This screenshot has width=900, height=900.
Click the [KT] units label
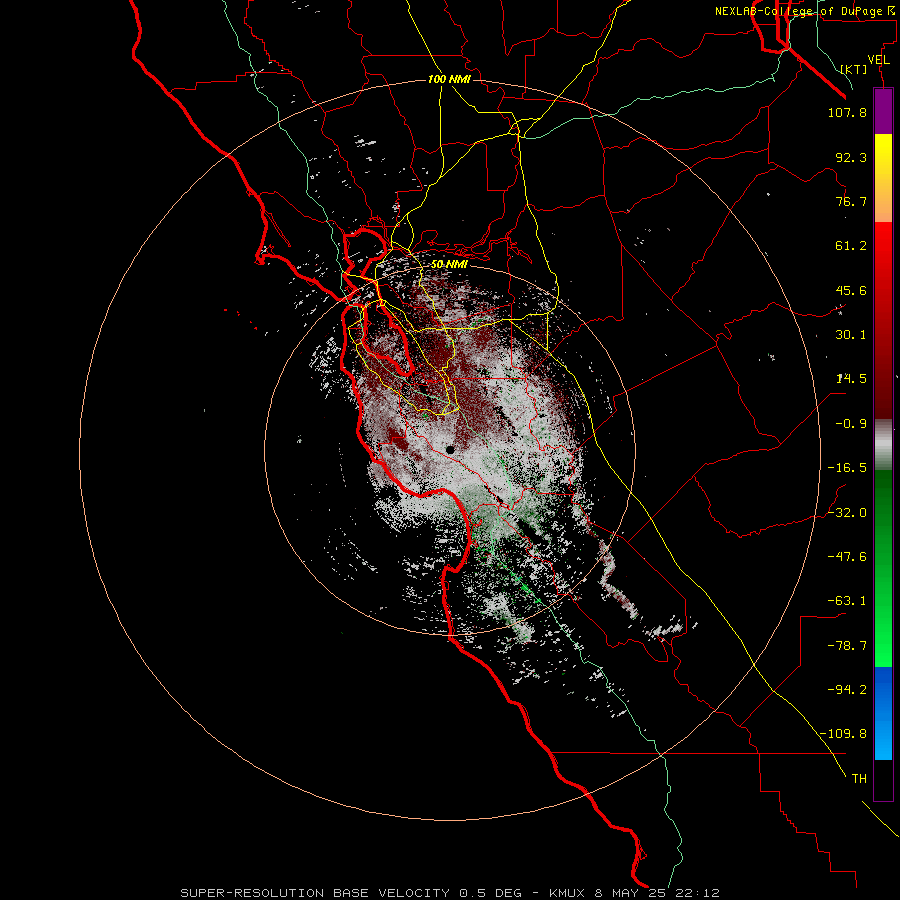point(854,69)
